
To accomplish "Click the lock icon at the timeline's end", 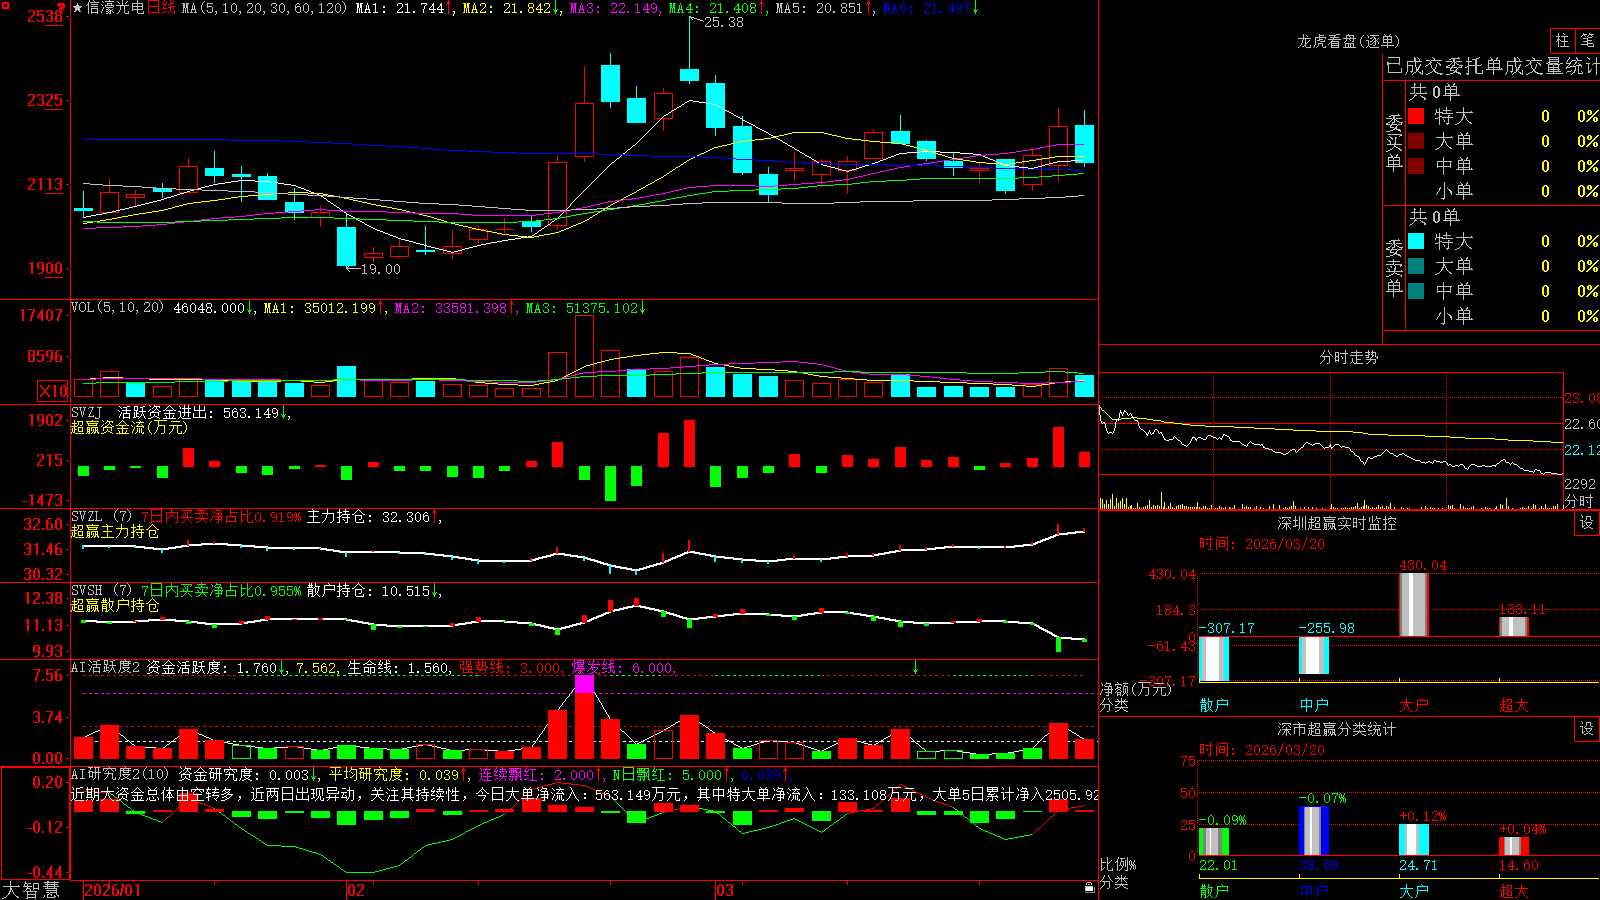I will coord(1090,888).
